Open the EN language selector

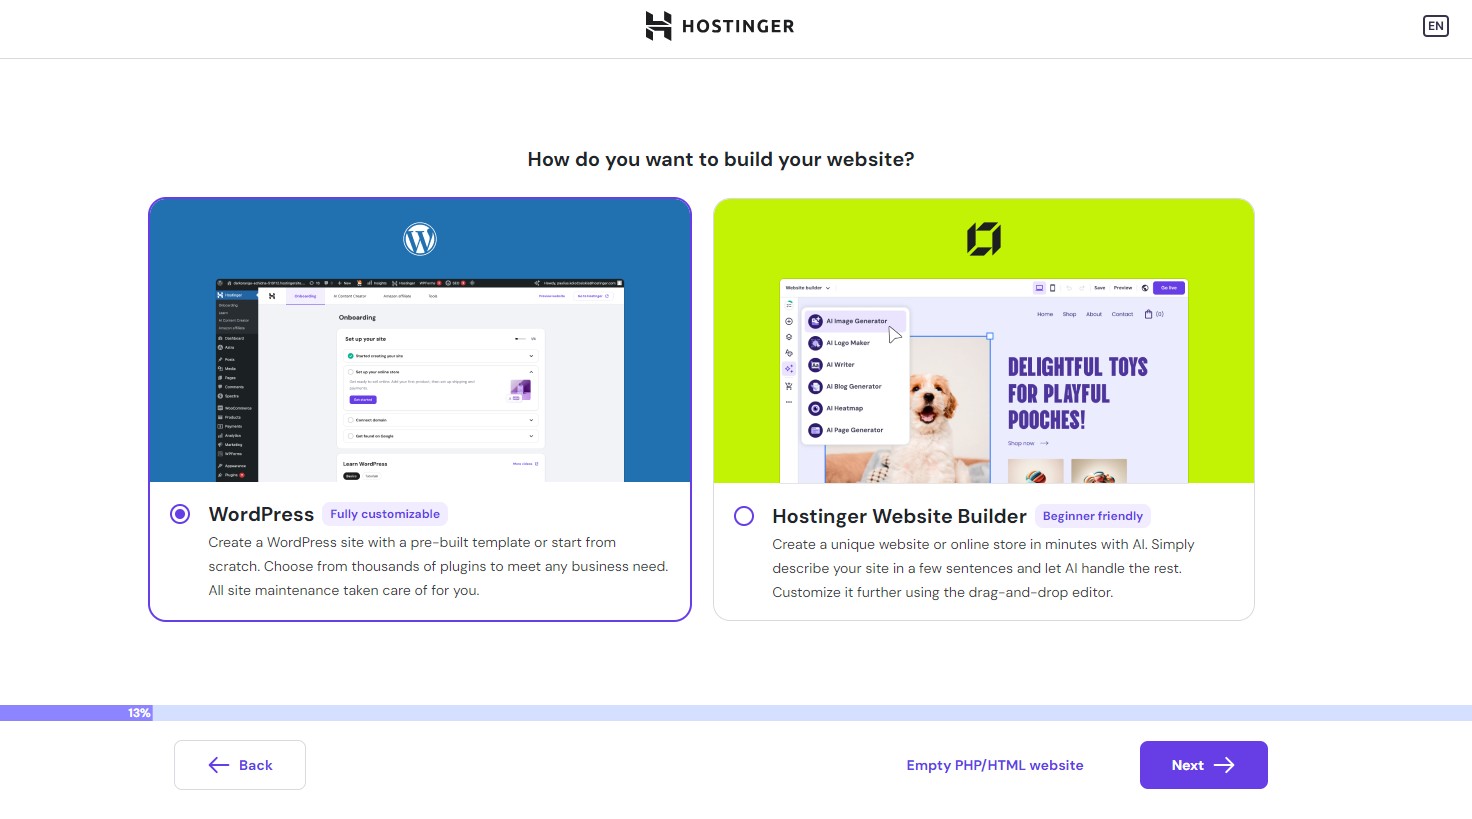coord(1435,26)
